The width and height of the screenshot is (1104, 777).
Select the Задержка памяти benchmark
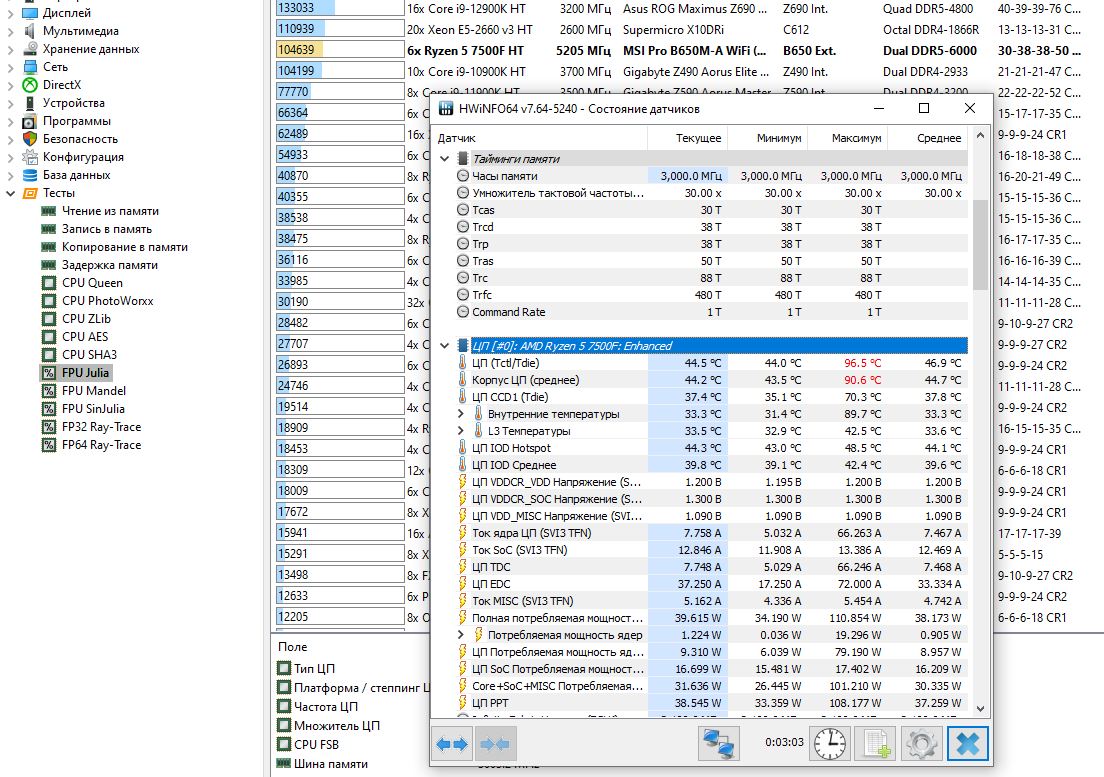click(x=109, y=265)
